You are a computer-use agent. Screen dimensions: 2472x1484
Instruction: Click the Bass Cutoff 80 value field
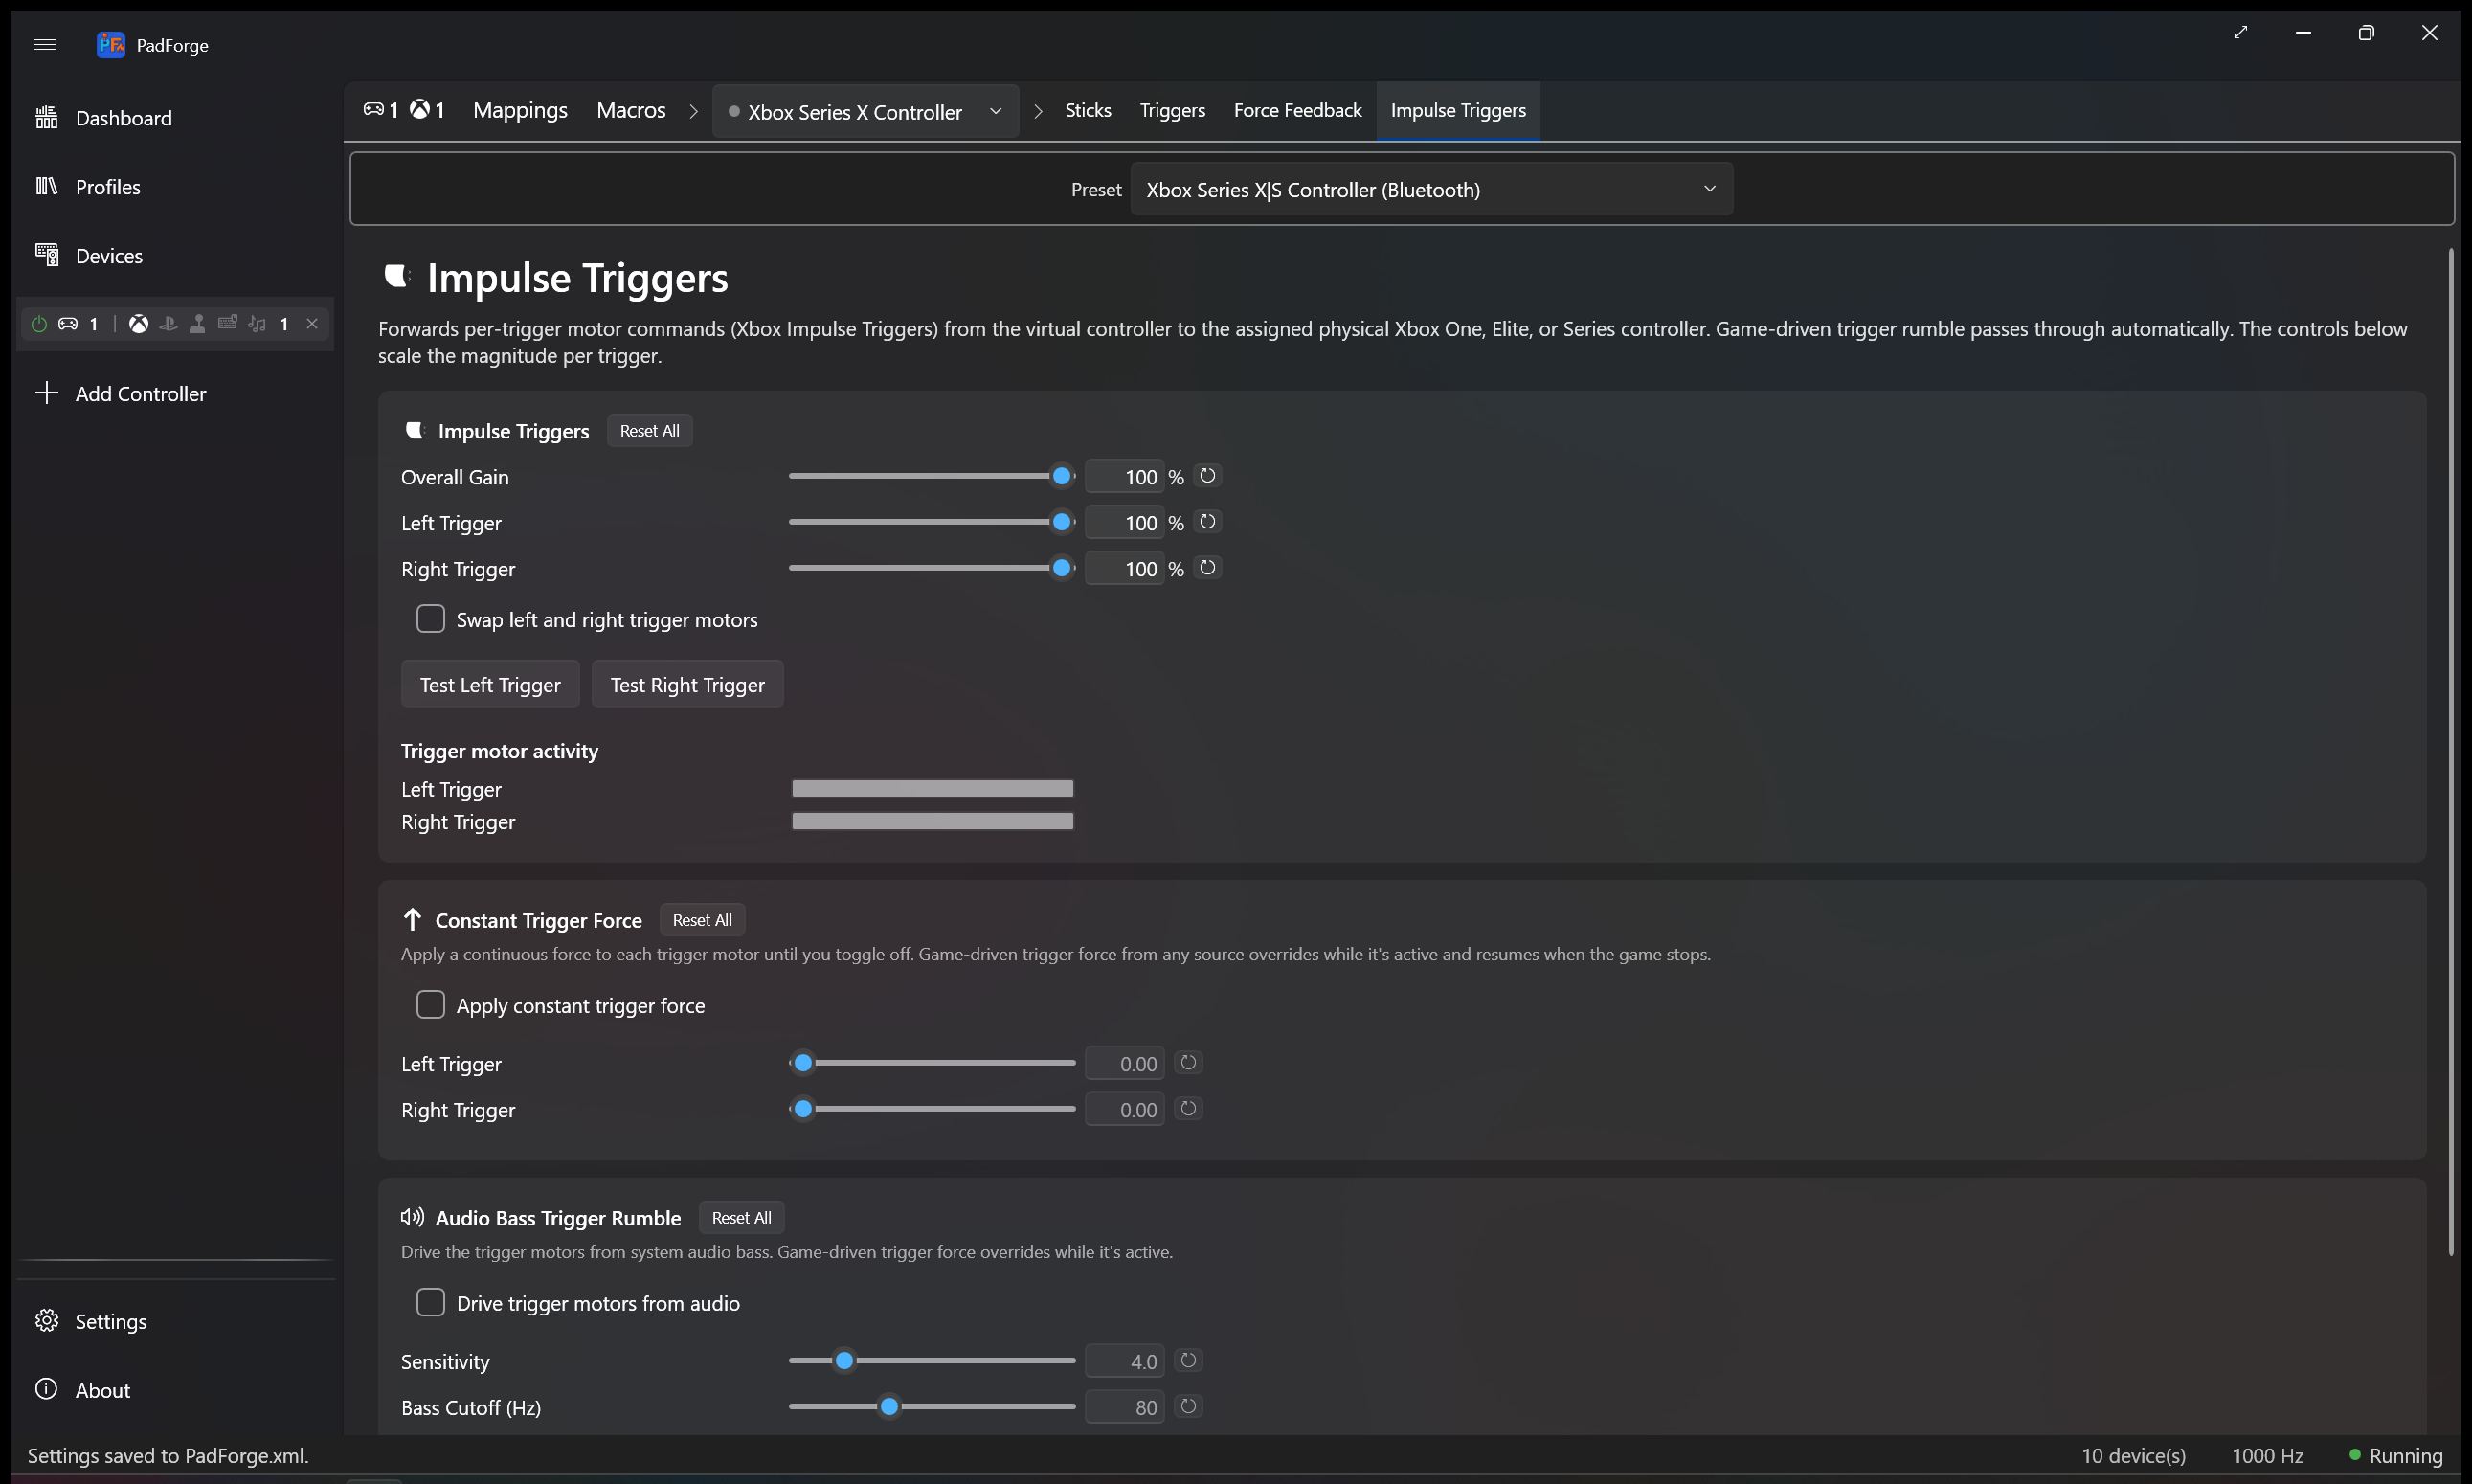coord(1125,1408)
